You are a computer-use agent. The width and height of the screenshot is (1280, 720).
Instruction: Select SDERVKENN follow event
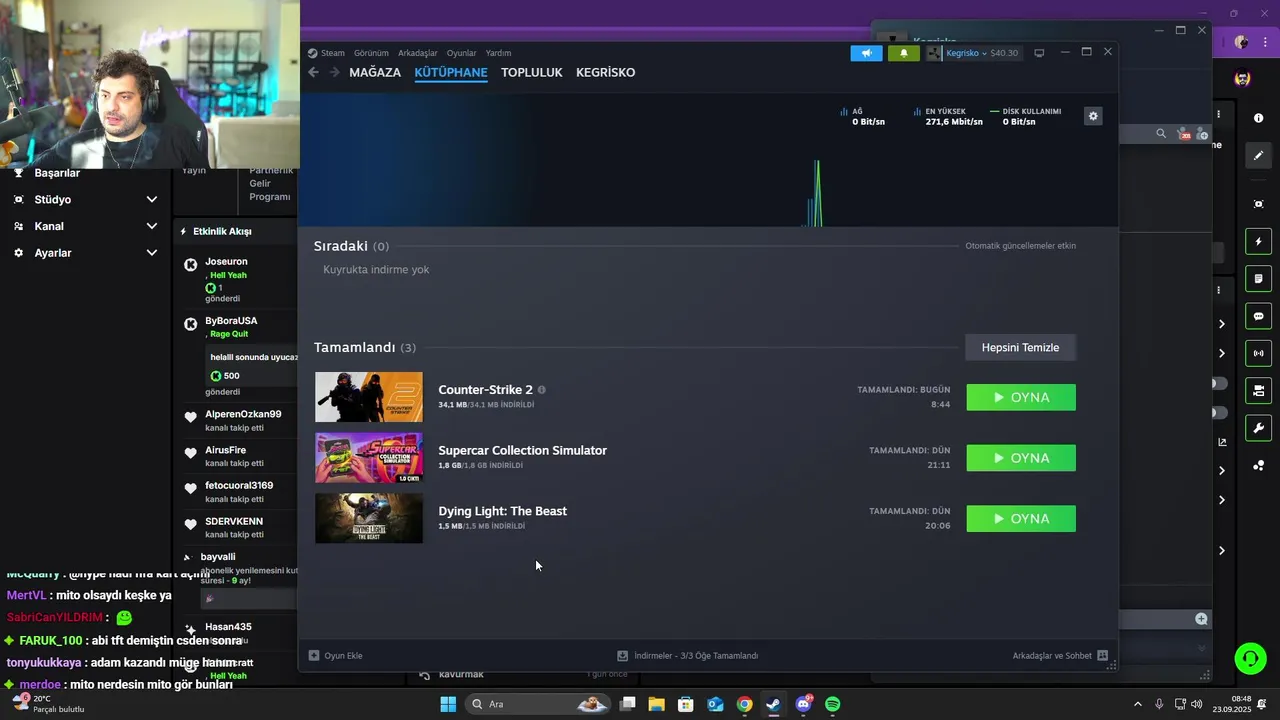[237, 527]
